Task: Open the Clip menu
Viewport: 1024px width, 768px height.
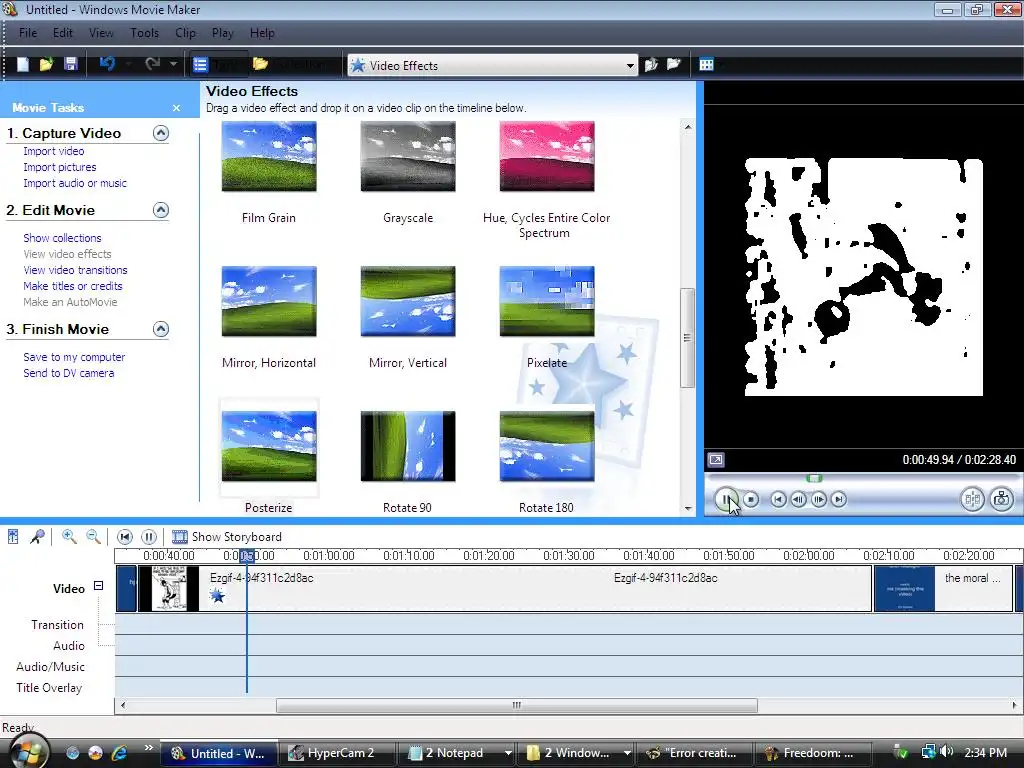Action: point(185,33)
